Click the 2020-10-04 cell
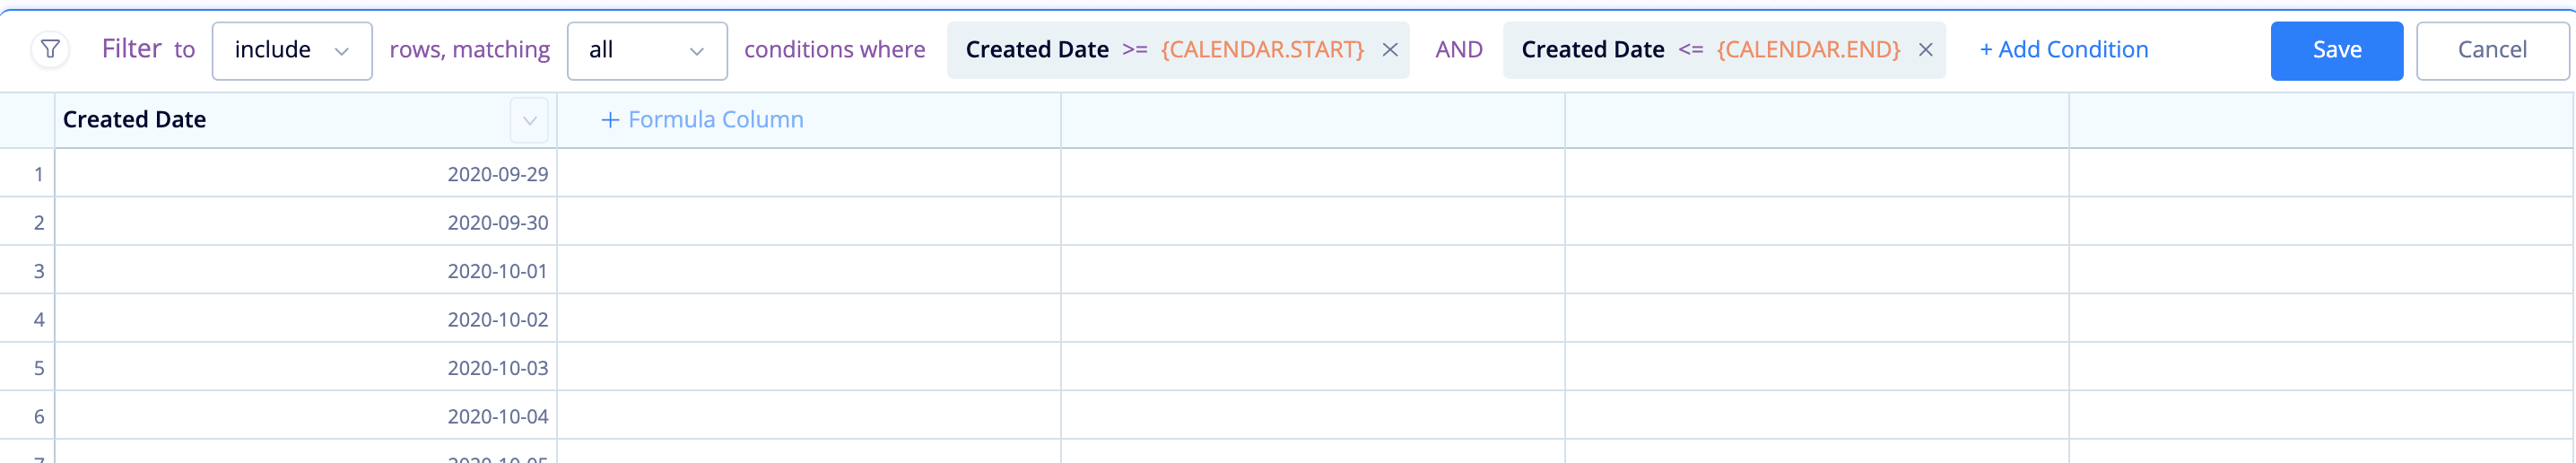 coord(306,416)
